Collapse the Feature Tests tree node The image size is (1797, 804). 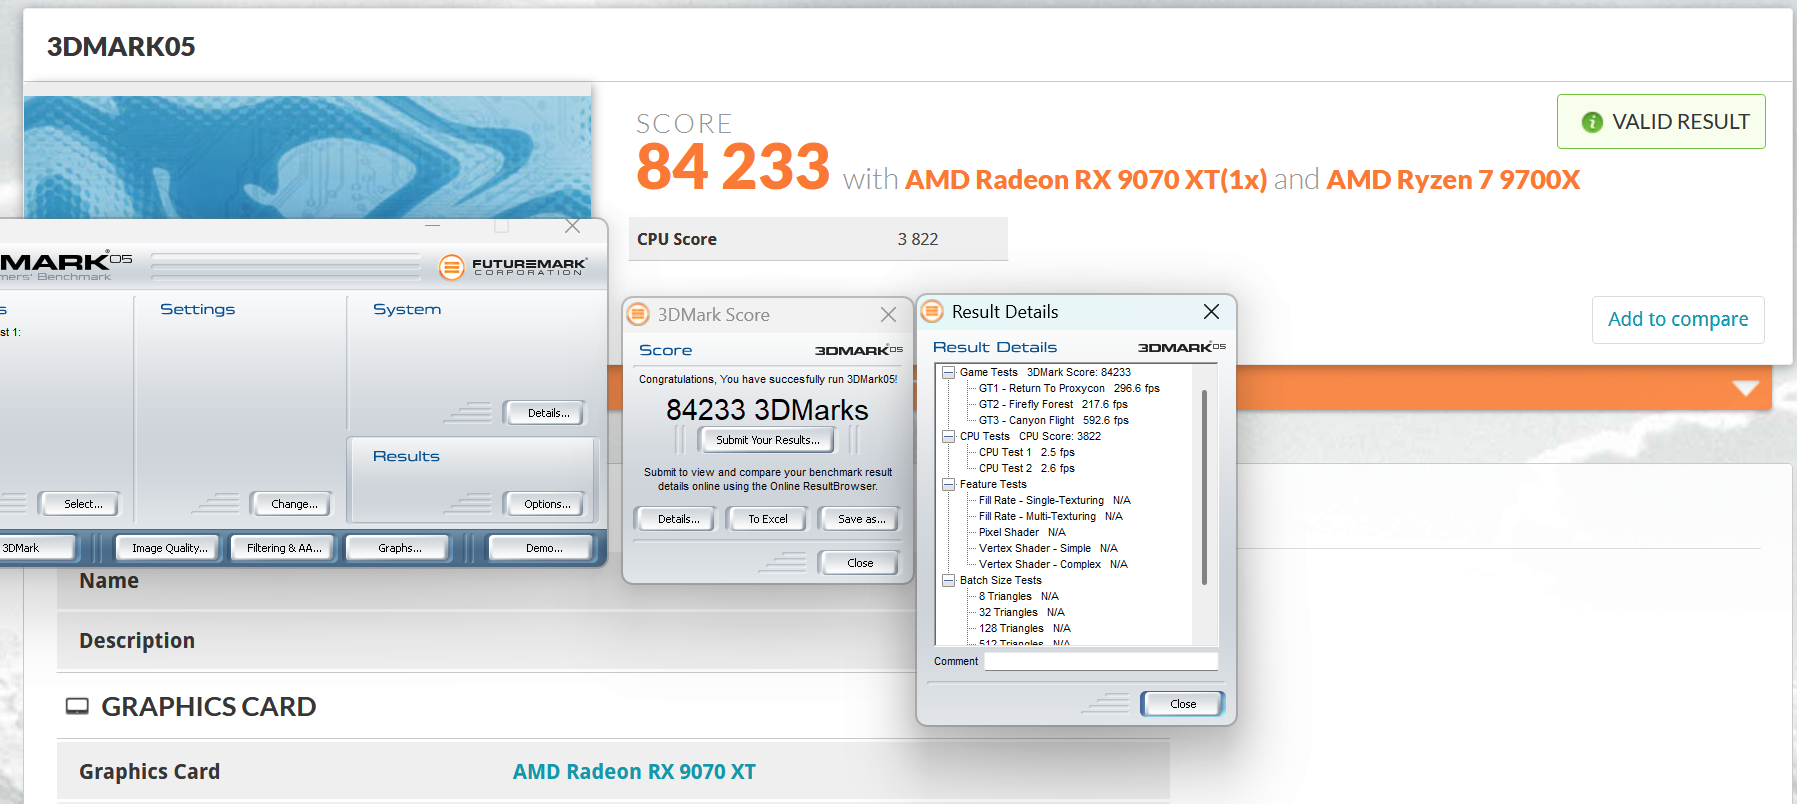point(948,484)
